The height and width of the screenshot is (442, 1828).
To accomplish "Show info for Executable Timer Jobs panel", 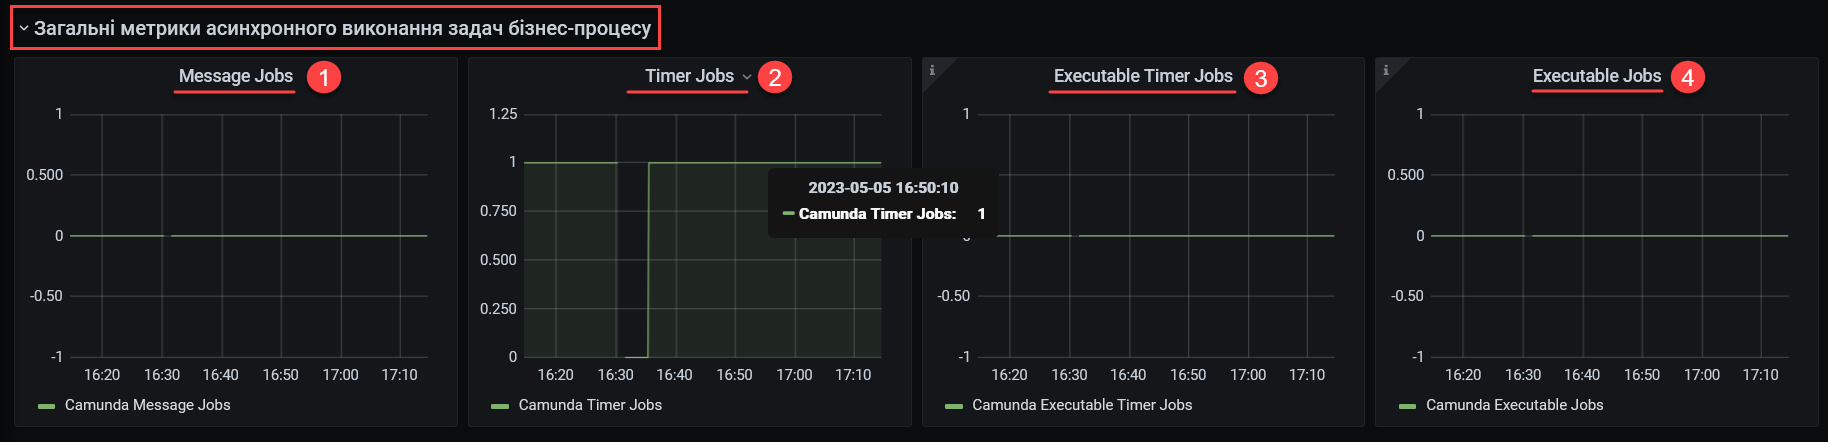I will click(x=932, y=70).
